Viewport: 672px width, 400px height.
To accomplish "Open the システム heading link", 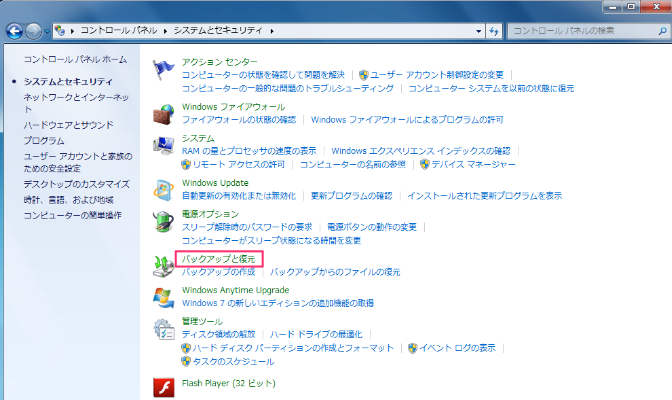I will pyautogui.click(x=198, y=138).
